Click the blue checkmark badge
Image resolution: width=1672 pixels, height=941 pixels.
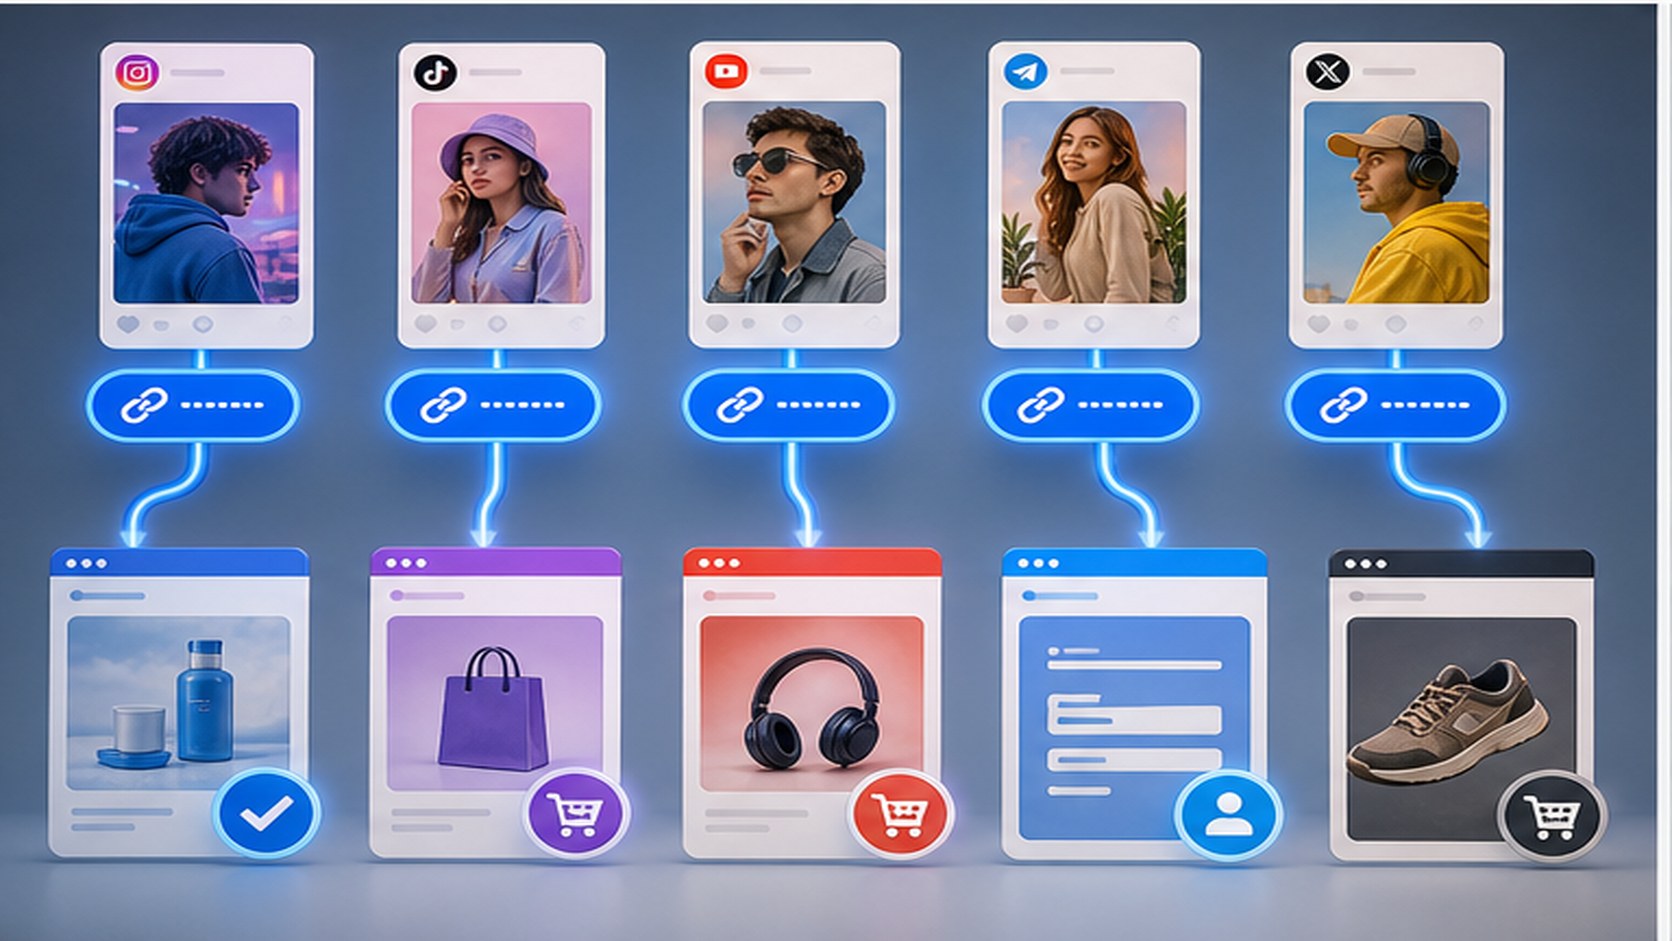[266, 813]
